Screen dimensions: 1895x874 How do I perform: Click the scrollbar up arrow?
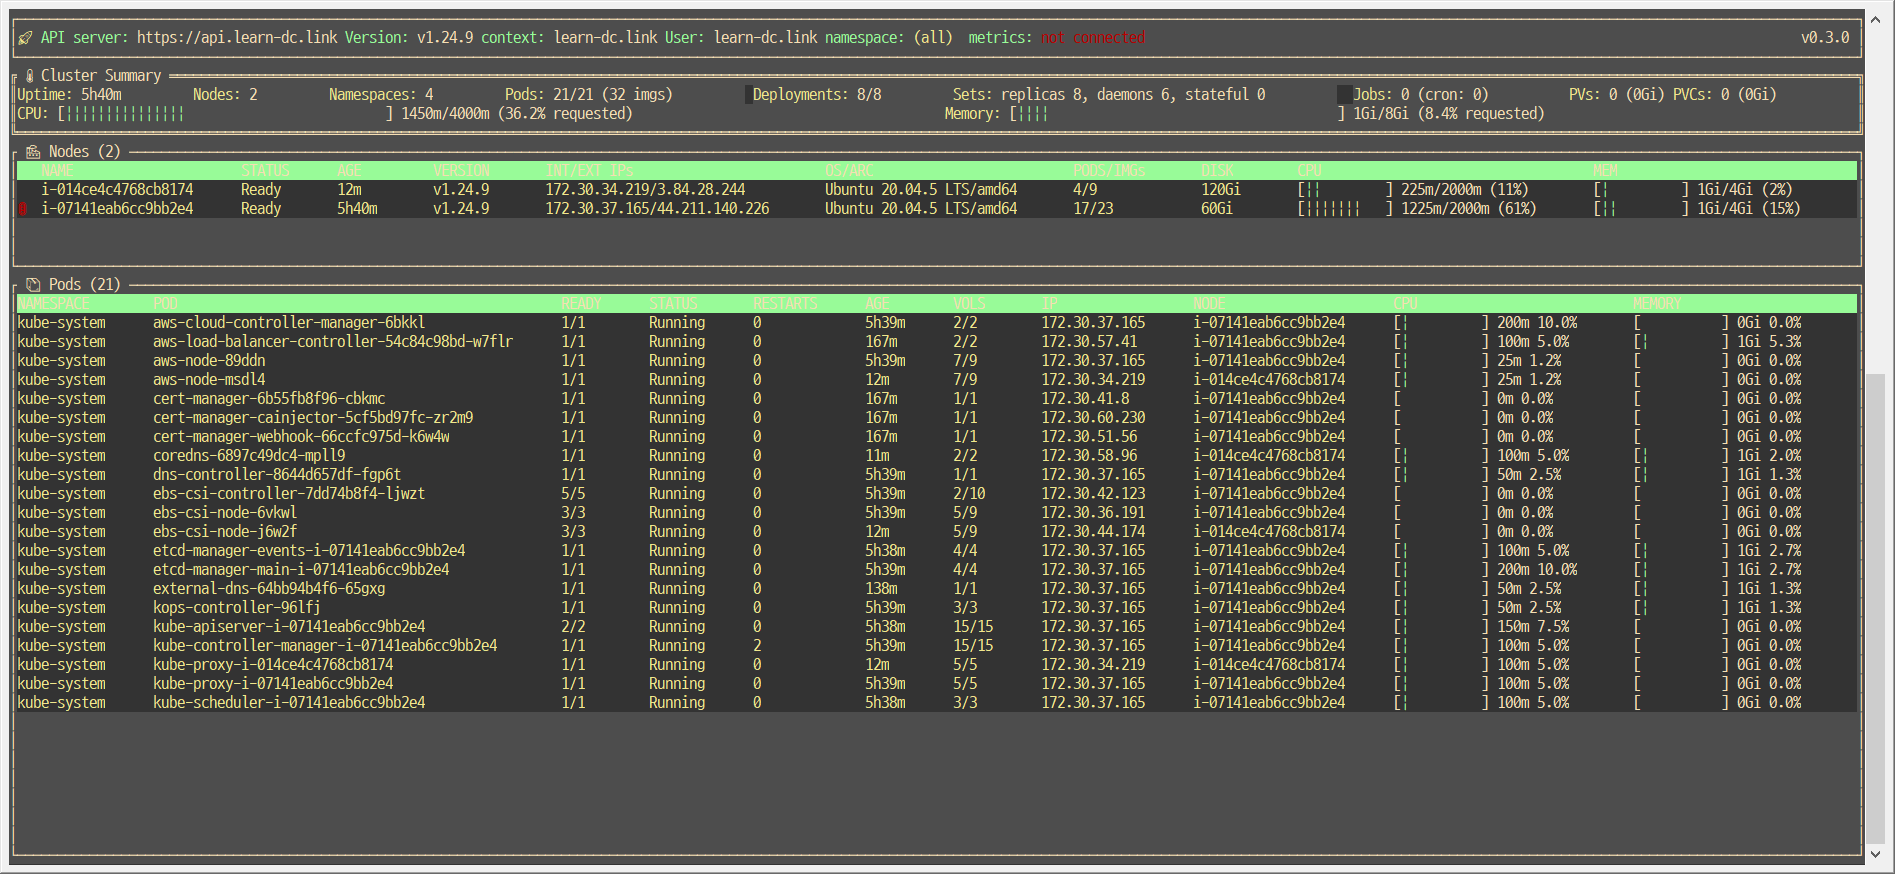point(1875,18)
